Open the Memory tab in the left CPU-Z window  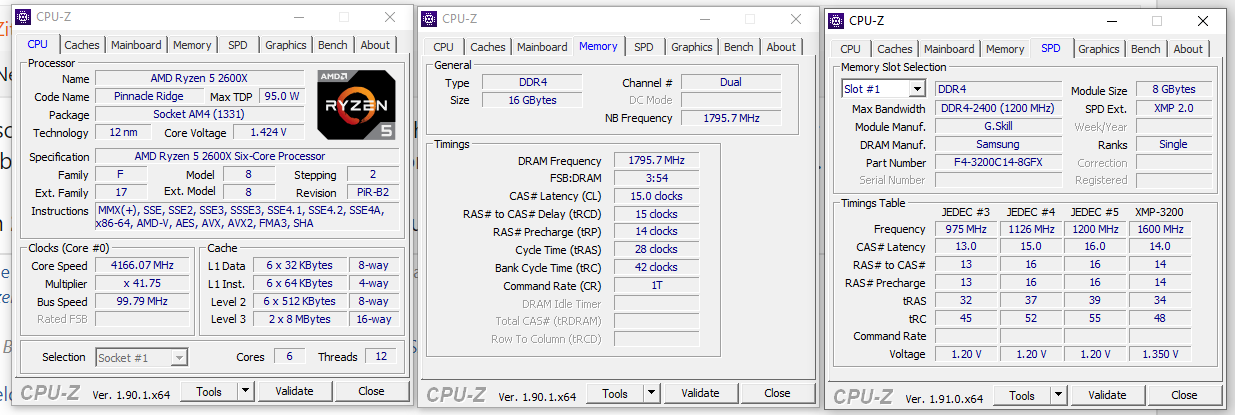(192, 45)
